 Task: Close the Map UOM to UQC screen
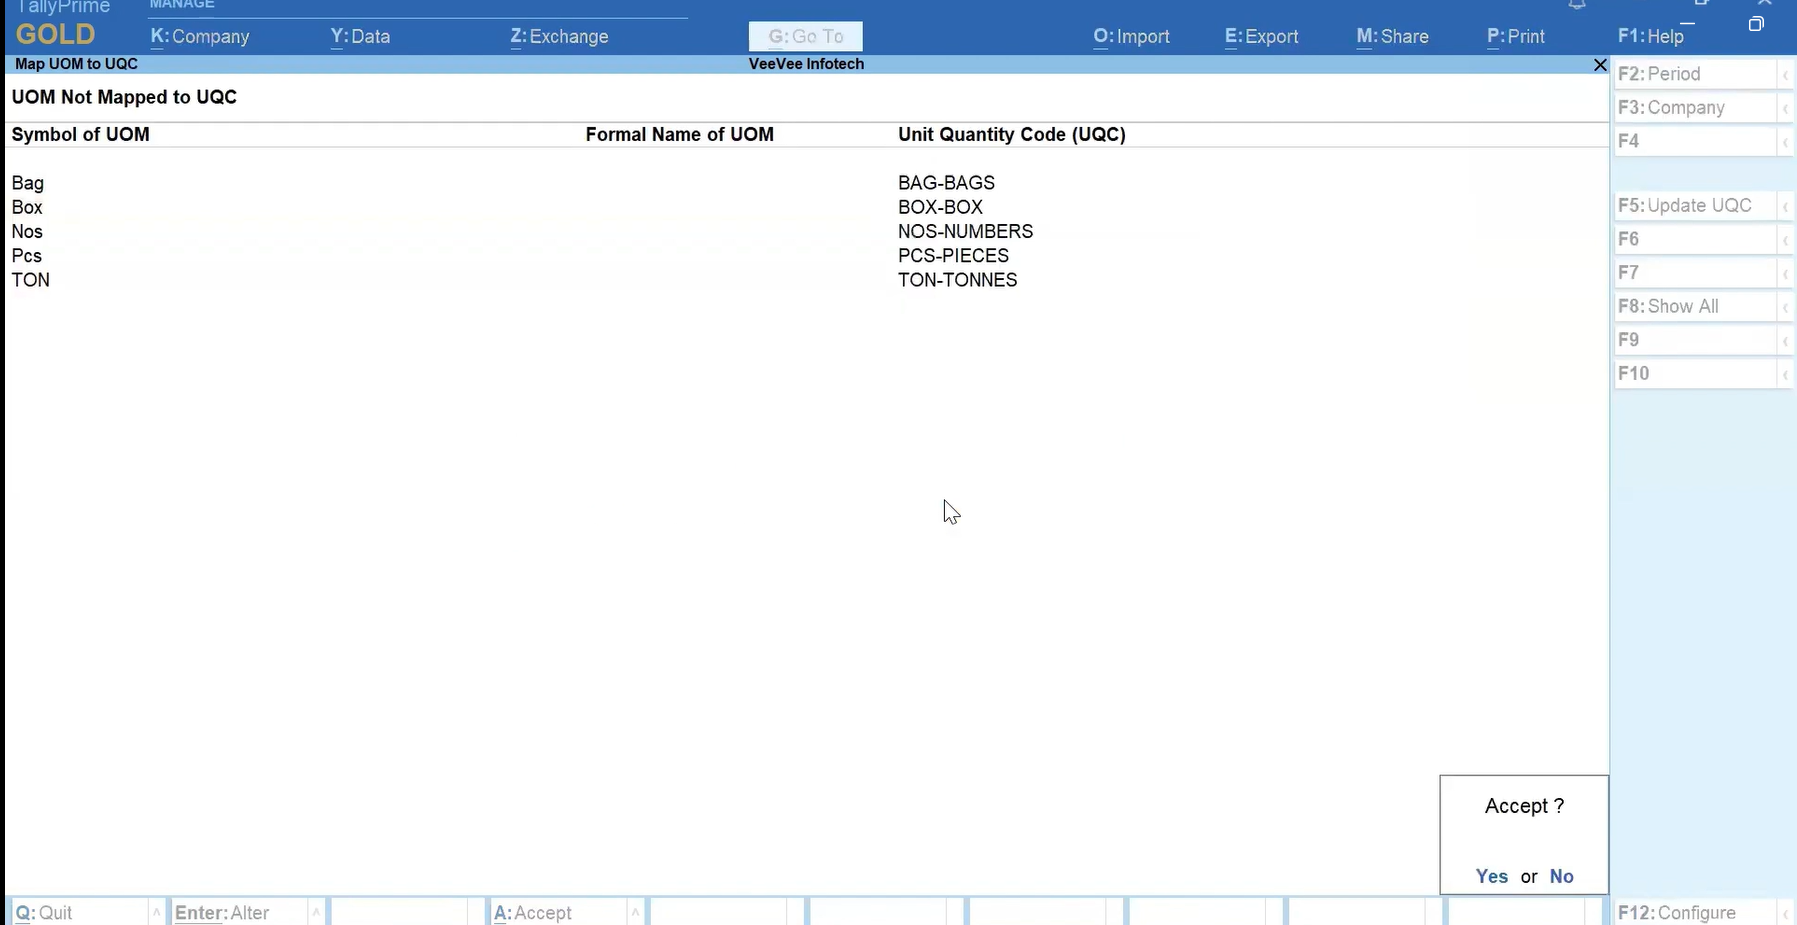point(1599,65)
